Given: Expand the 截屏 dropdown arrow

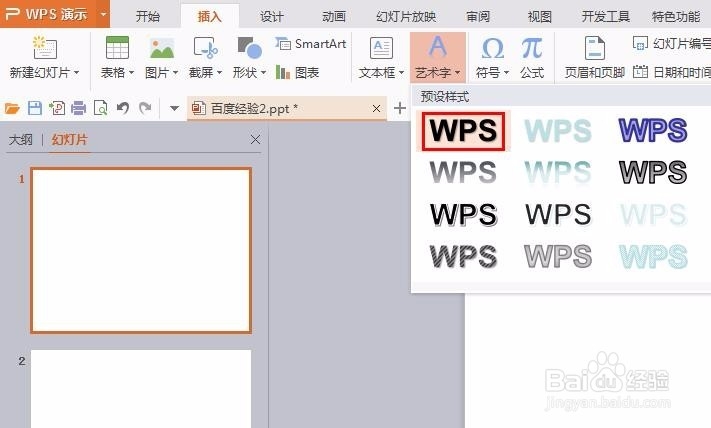Looking at the screenshot, I should [x=219, y=73].
